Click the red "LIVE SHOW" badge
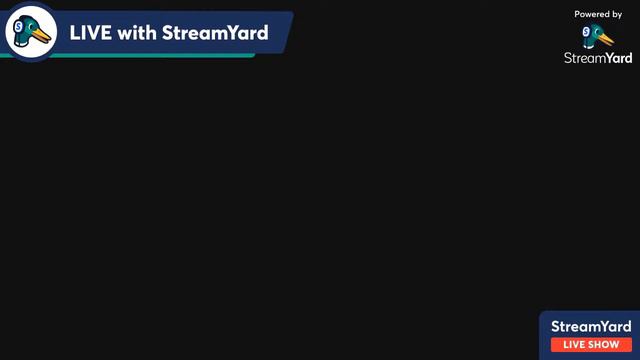Viewport: 640px width, 360px height. coord(591,344)
